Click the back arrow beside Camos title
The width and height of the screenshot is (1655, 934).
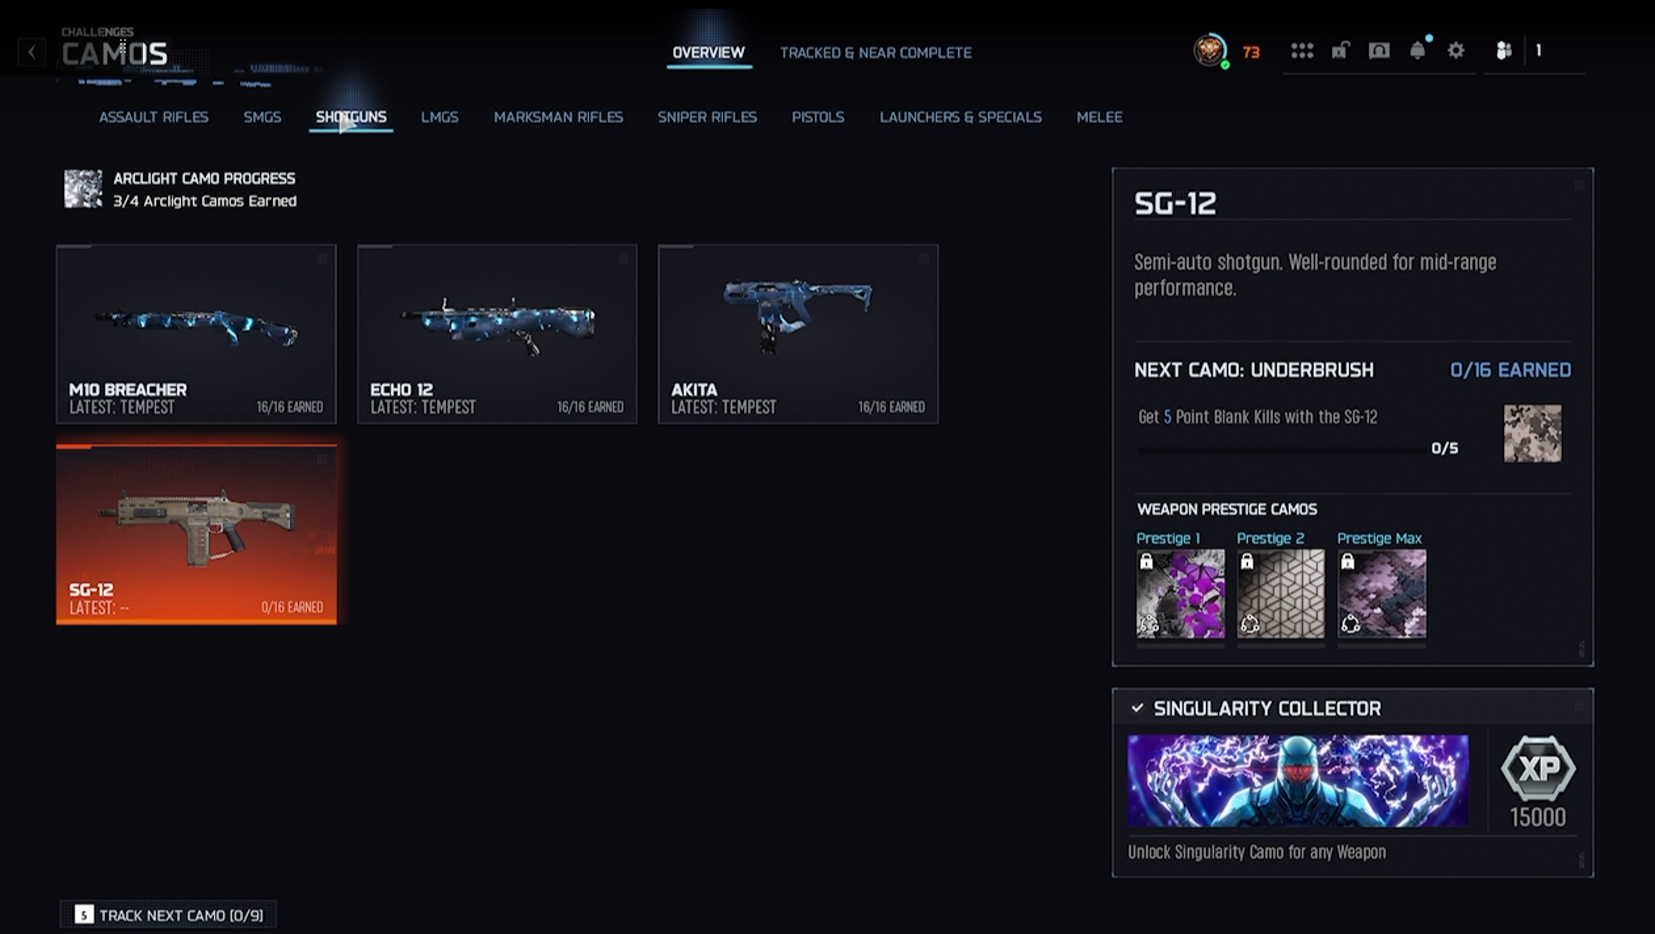31,51
